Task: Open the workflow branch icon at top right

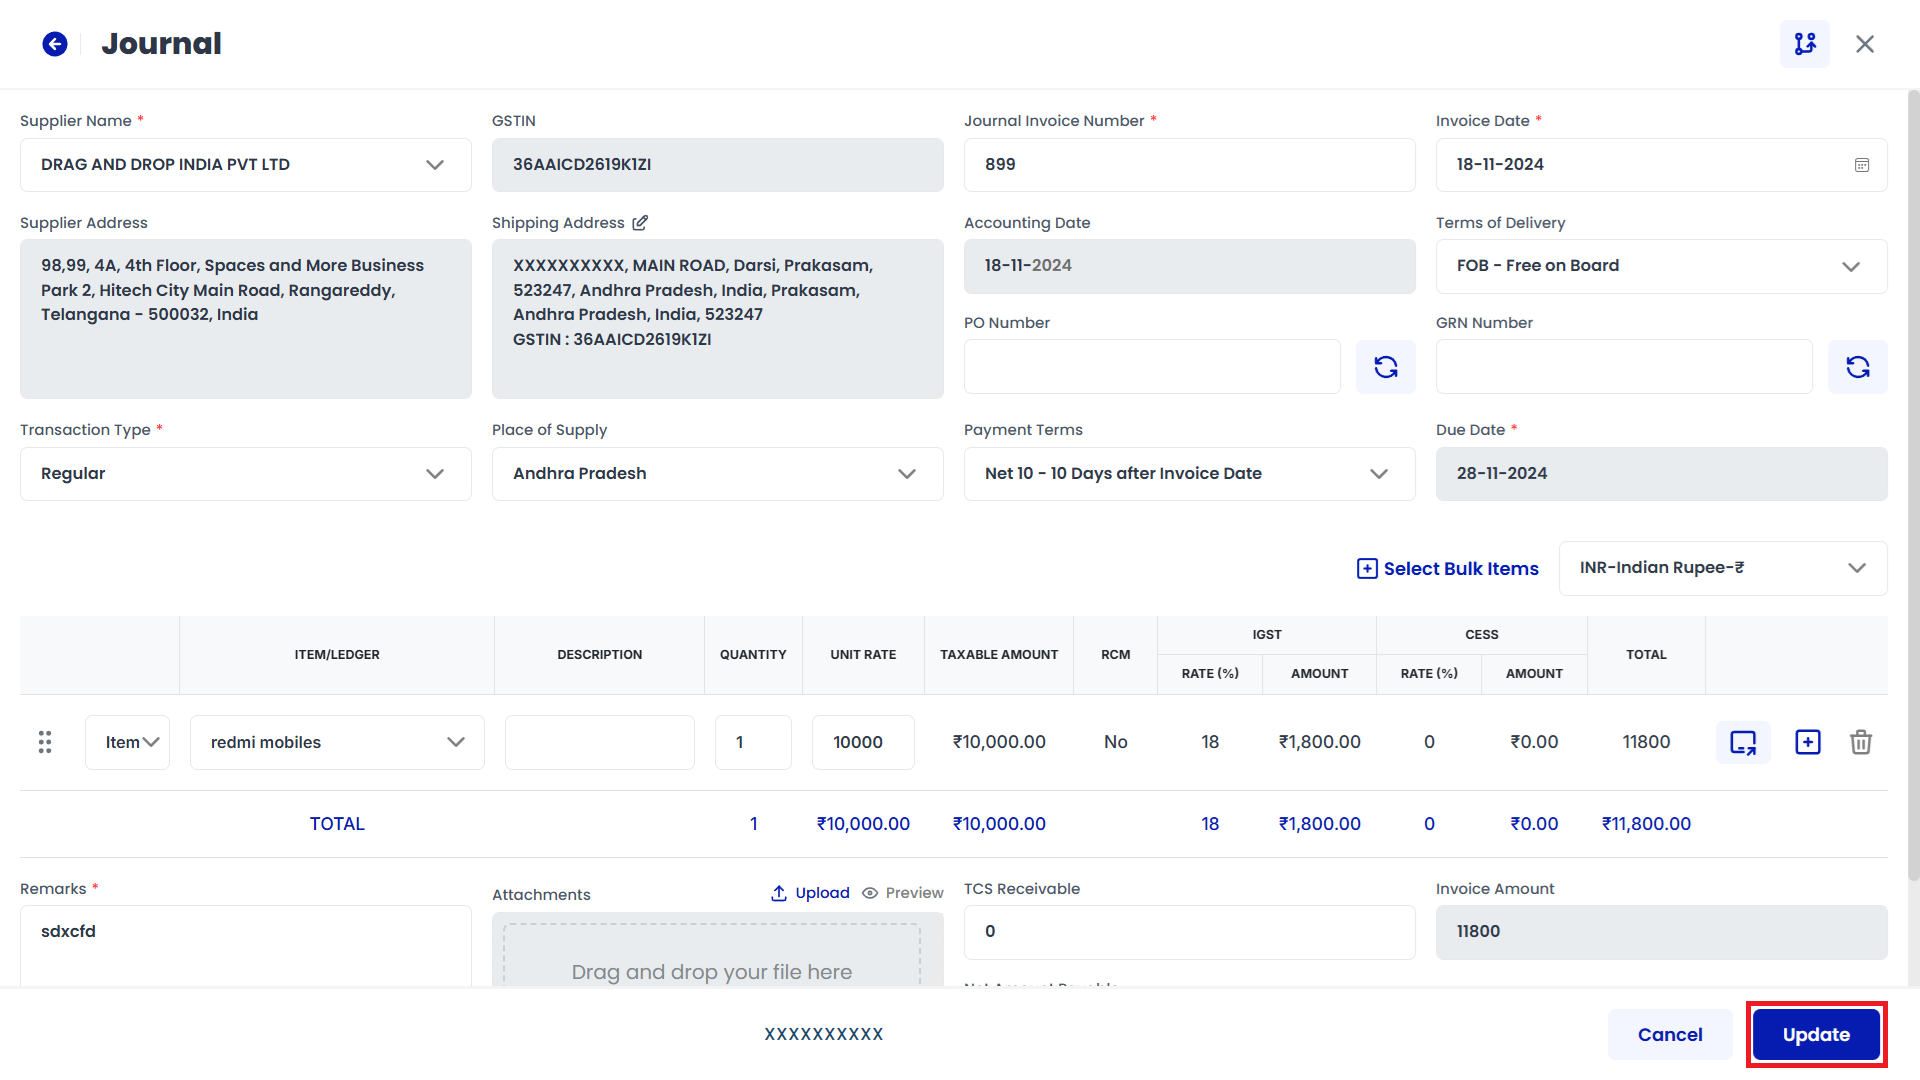Action: (x=1805, y=44)
